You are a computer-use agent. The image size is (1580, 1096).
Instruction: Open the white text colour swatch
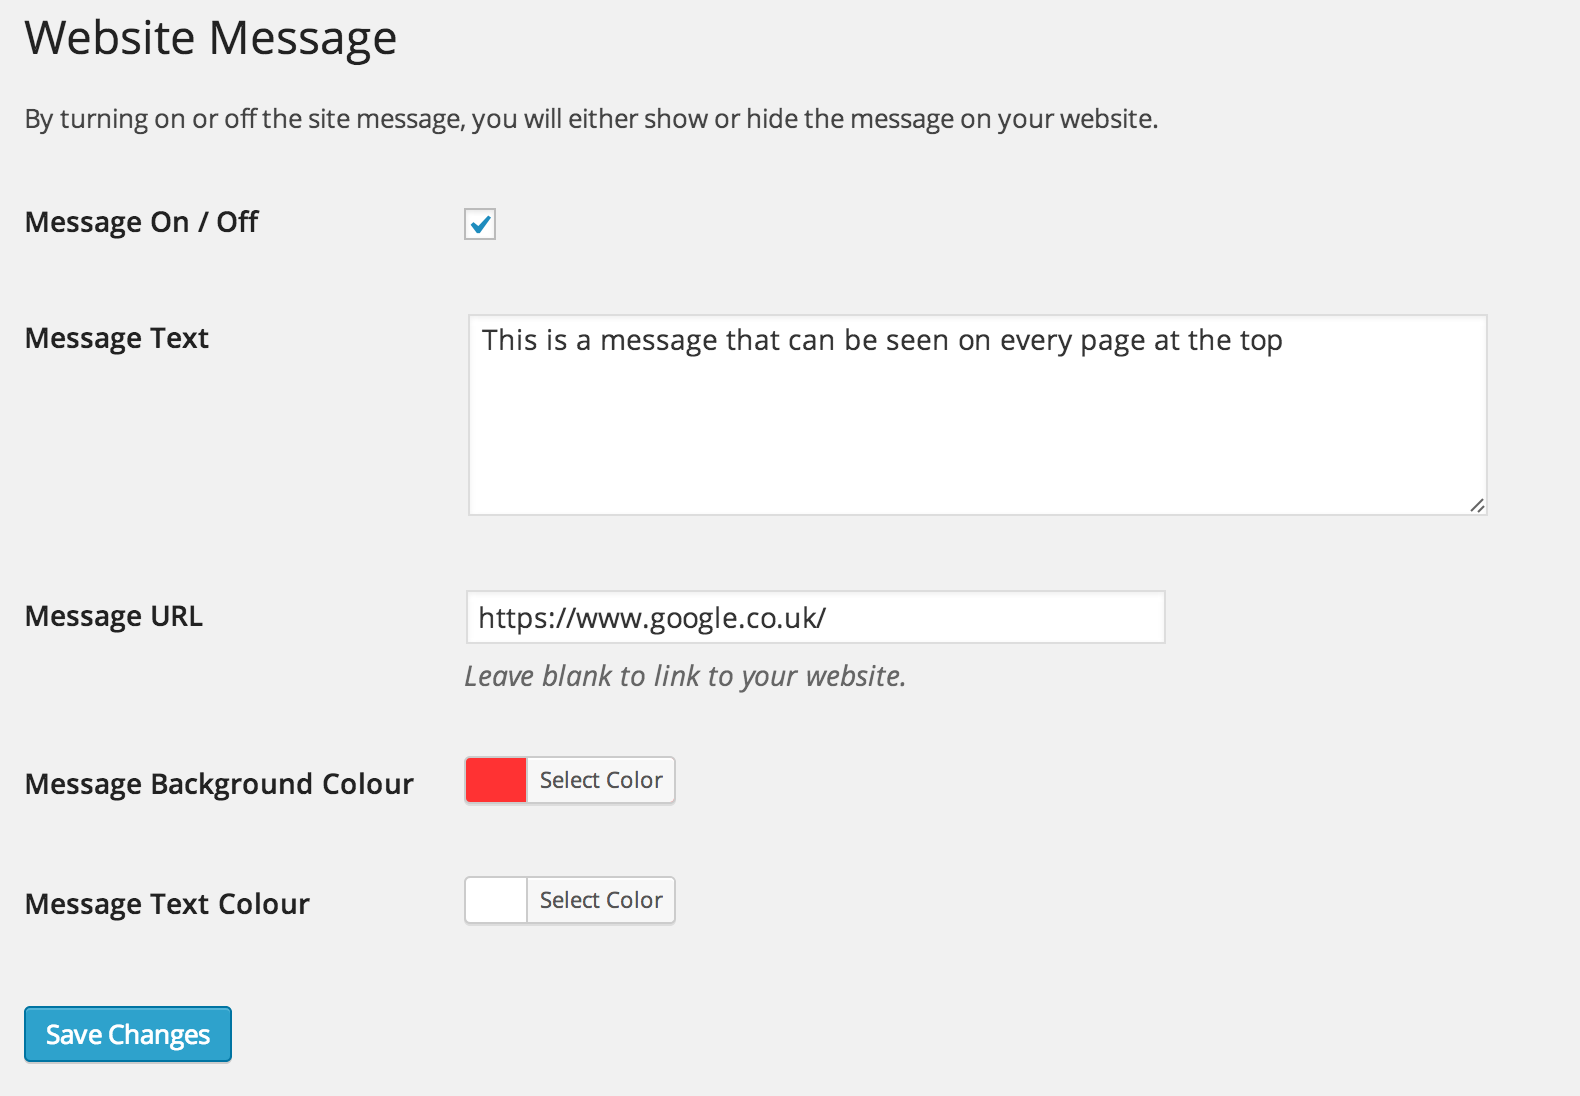496,900
